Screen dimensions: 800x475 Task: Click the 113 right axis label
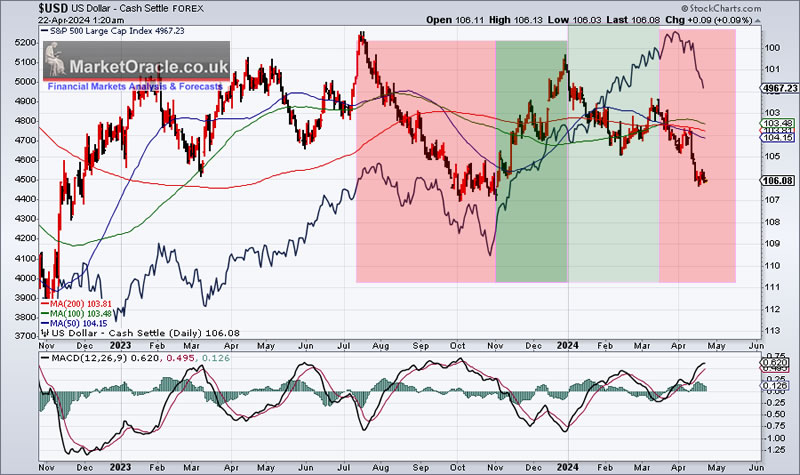point(772,331)
